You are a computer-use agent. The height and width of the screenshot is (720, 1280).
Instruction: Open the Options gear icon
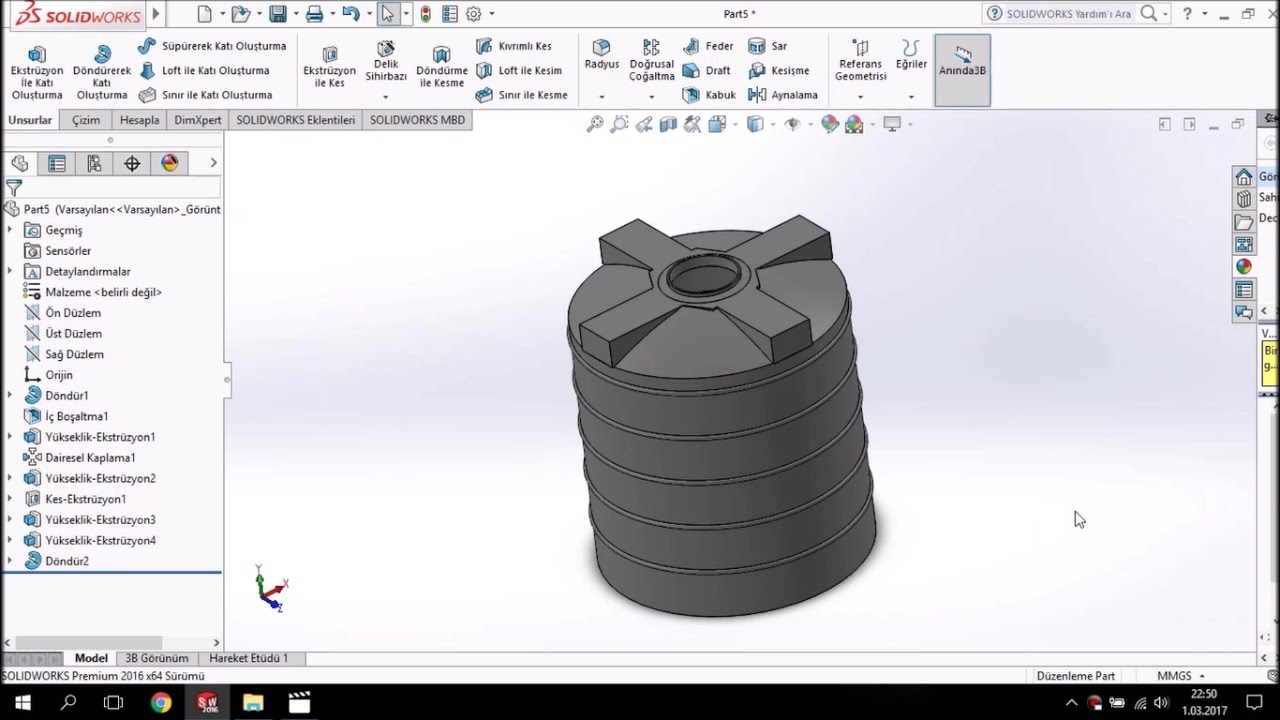coord(473,14)
